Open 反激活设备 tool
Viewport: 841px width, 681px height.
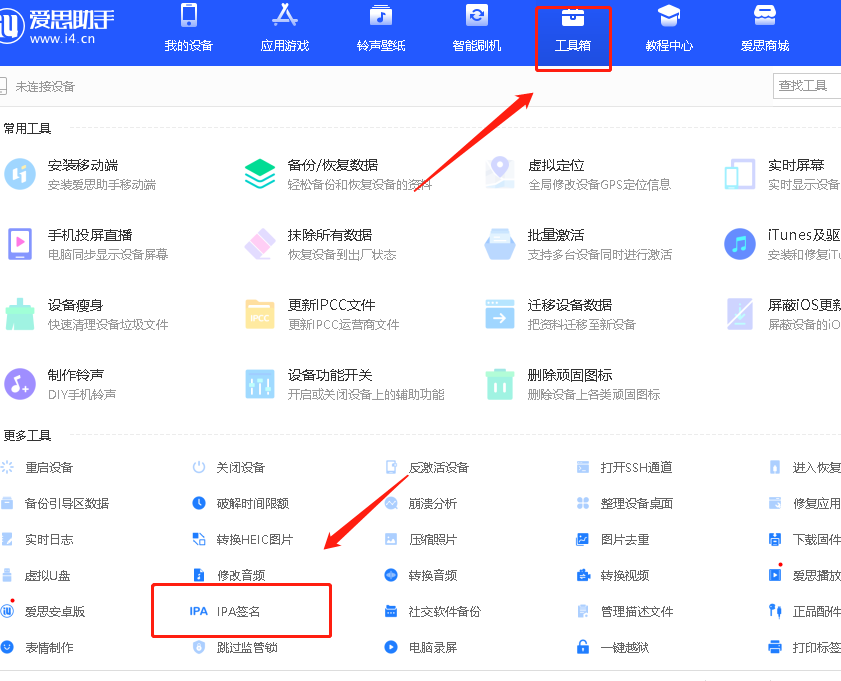[x=427, y=468]
